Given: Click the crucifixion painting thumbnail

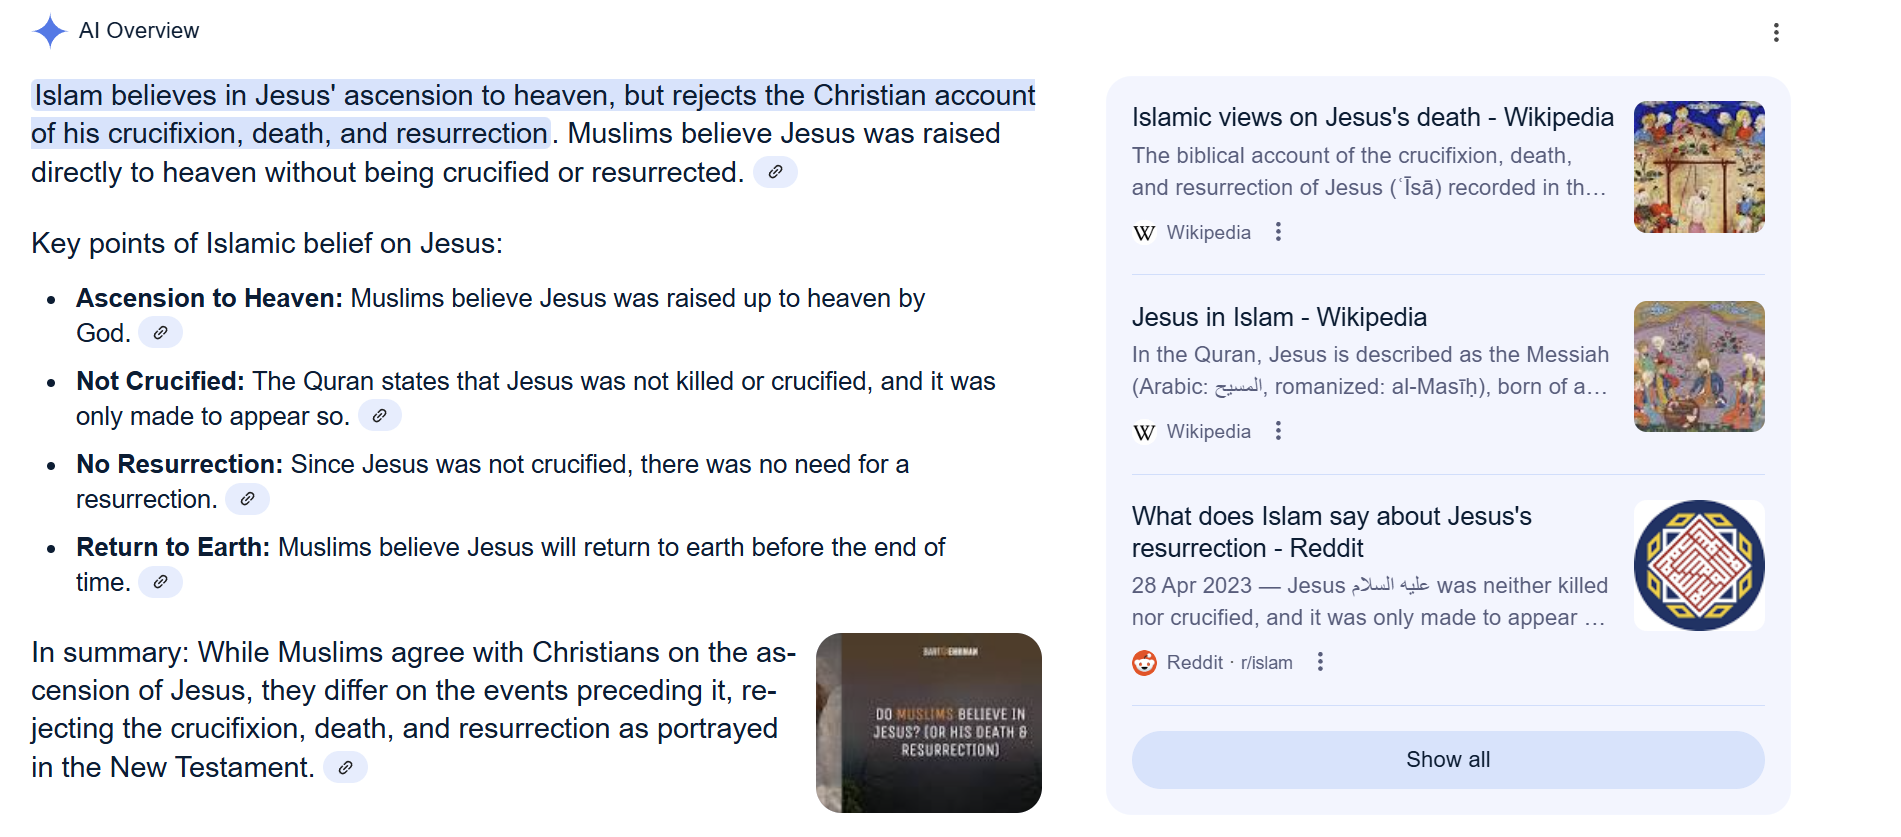Looking at the screenshot, I should (x=1699, y=167).
